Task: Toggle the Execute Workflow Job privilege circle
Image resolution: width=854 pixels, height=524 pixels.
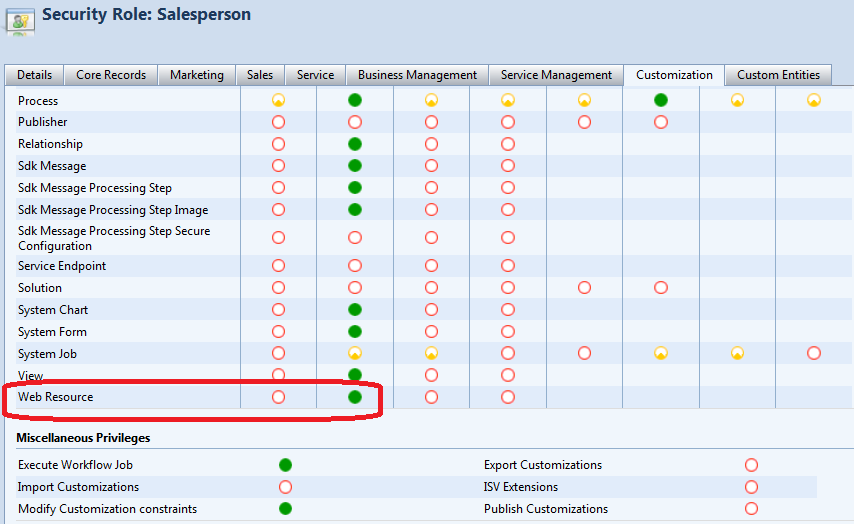Action: click(x=285, y=465)
